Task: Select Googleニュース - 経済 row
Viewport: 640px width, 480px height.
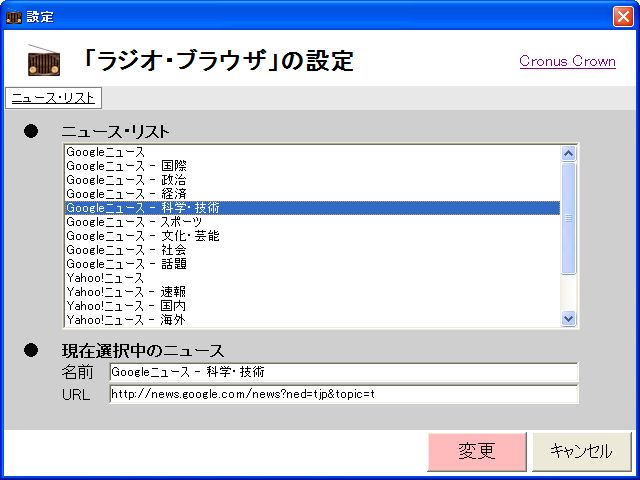Action: click(x=312, y=194)
